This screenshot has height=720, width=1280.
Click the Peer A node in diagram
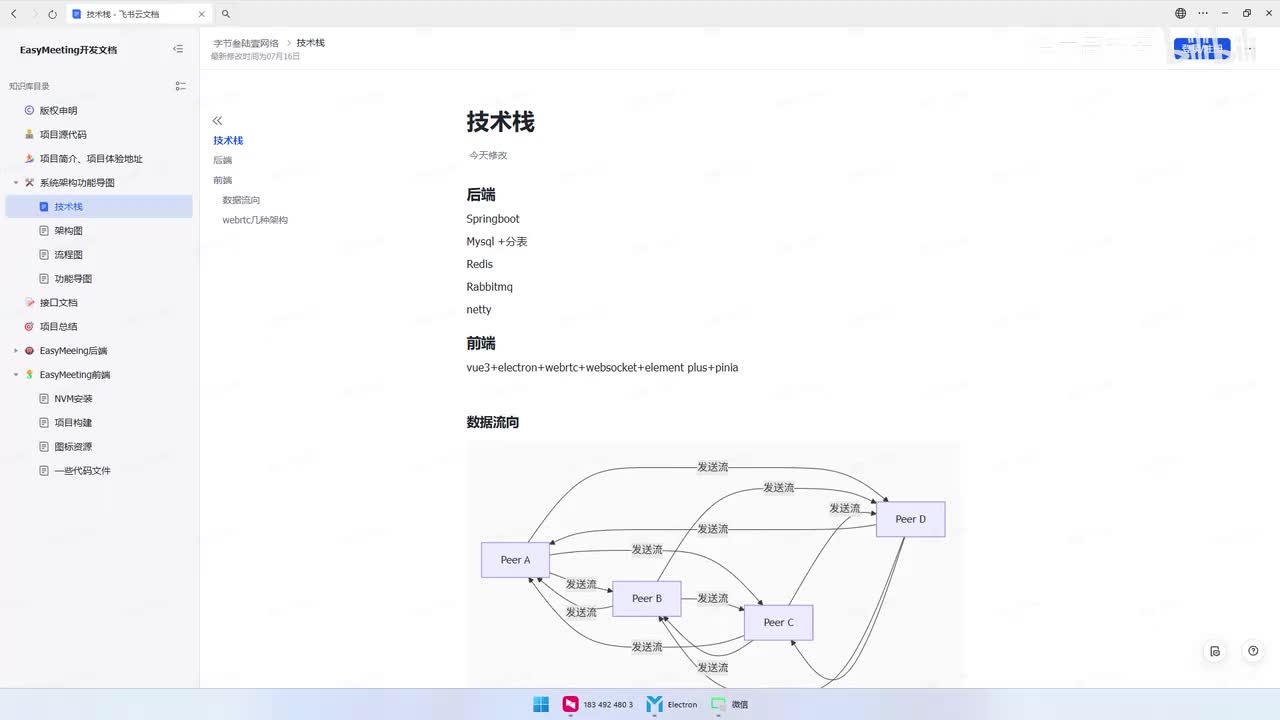(x=515, y=560)
